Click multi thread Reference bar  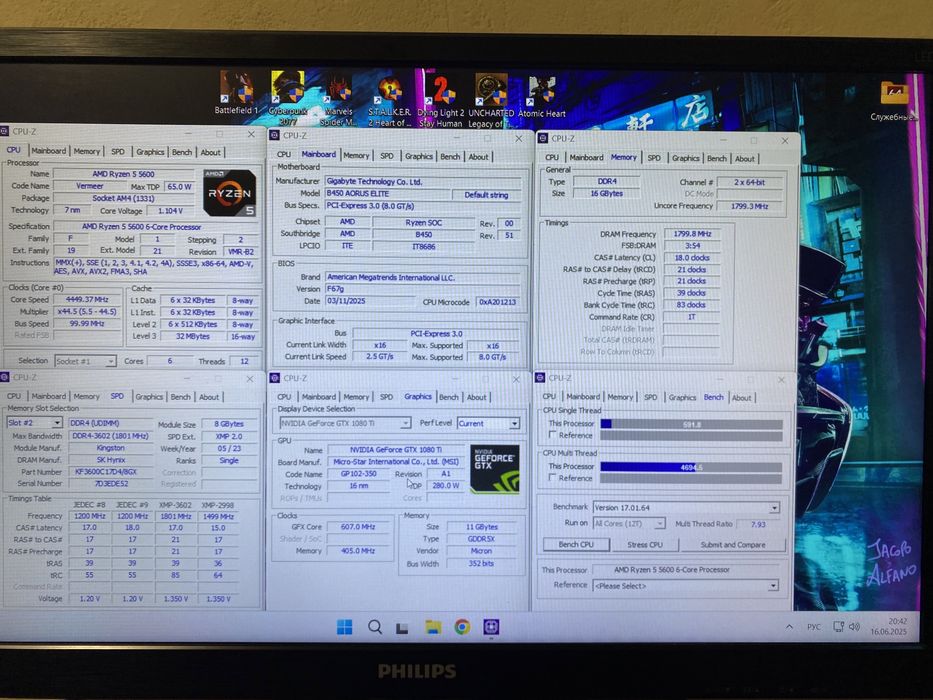[x=691, y=479]
